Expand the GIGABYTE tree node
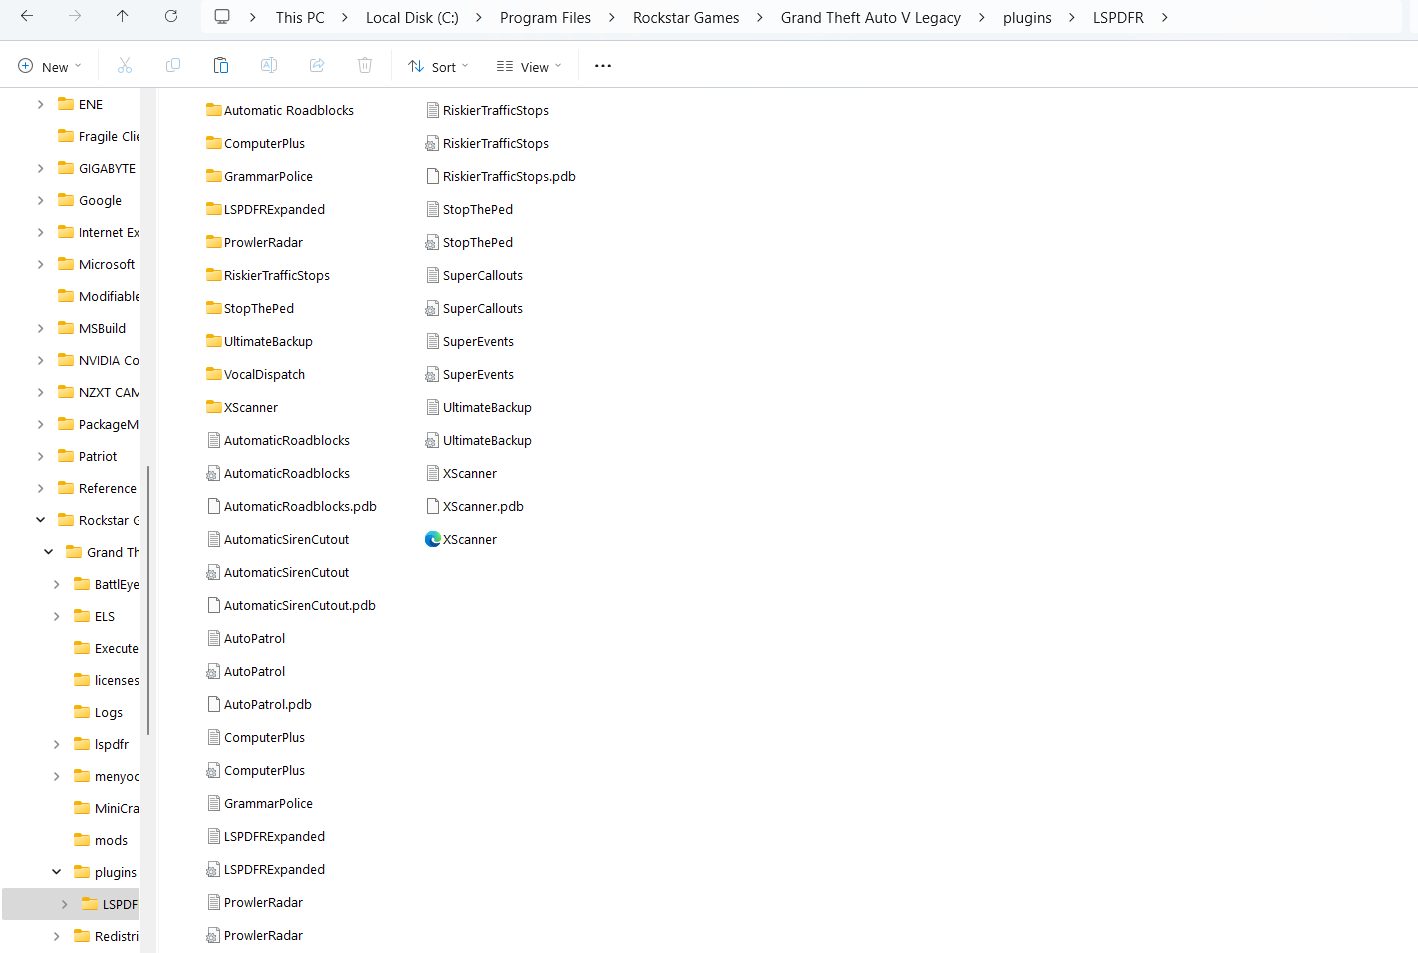 point(40,168)
